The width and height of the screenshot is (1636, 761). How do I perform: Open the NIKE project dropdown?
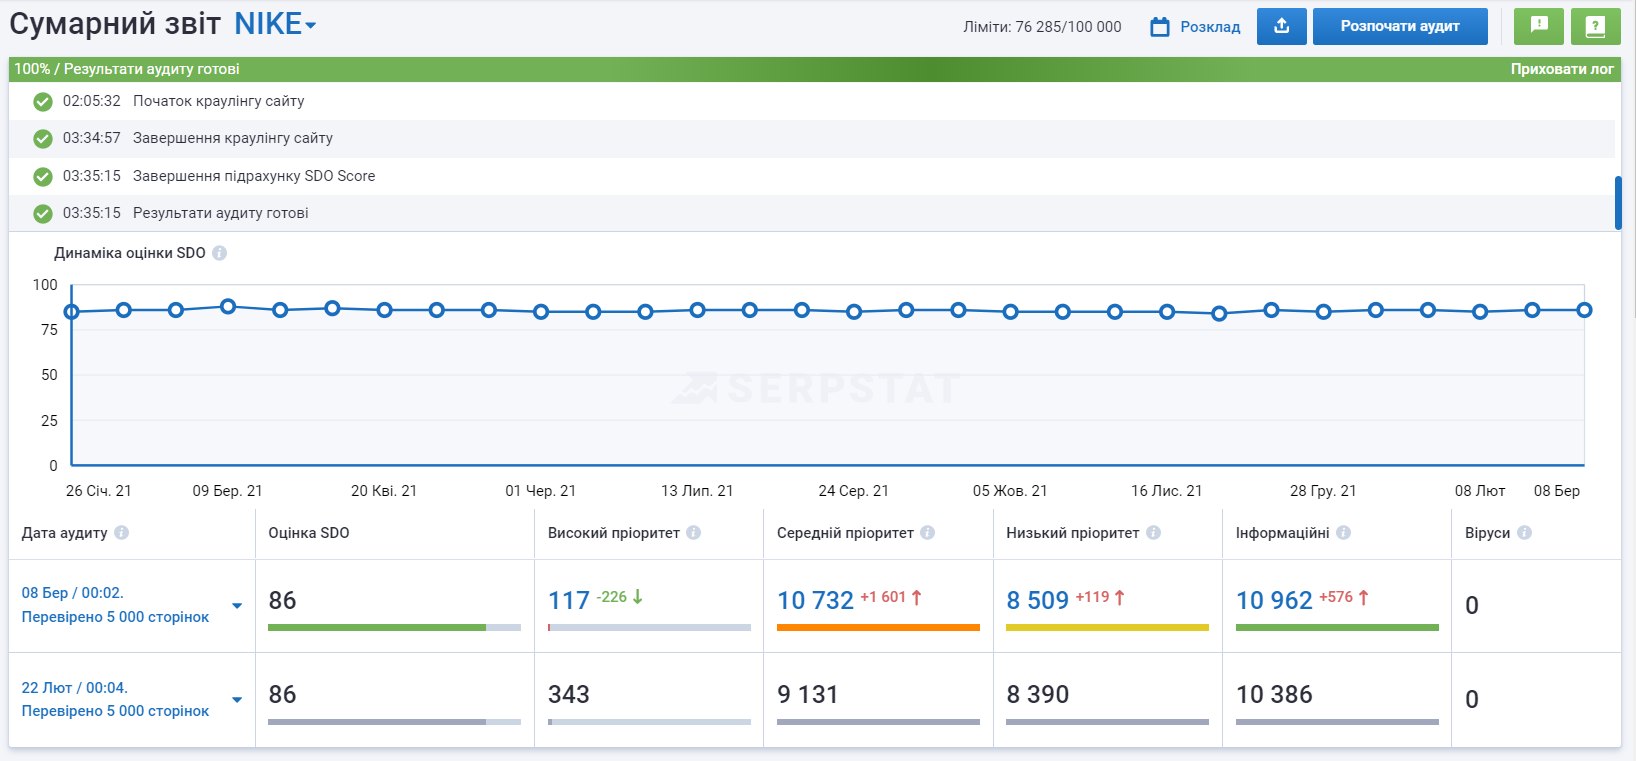click(x=275, y=24)
